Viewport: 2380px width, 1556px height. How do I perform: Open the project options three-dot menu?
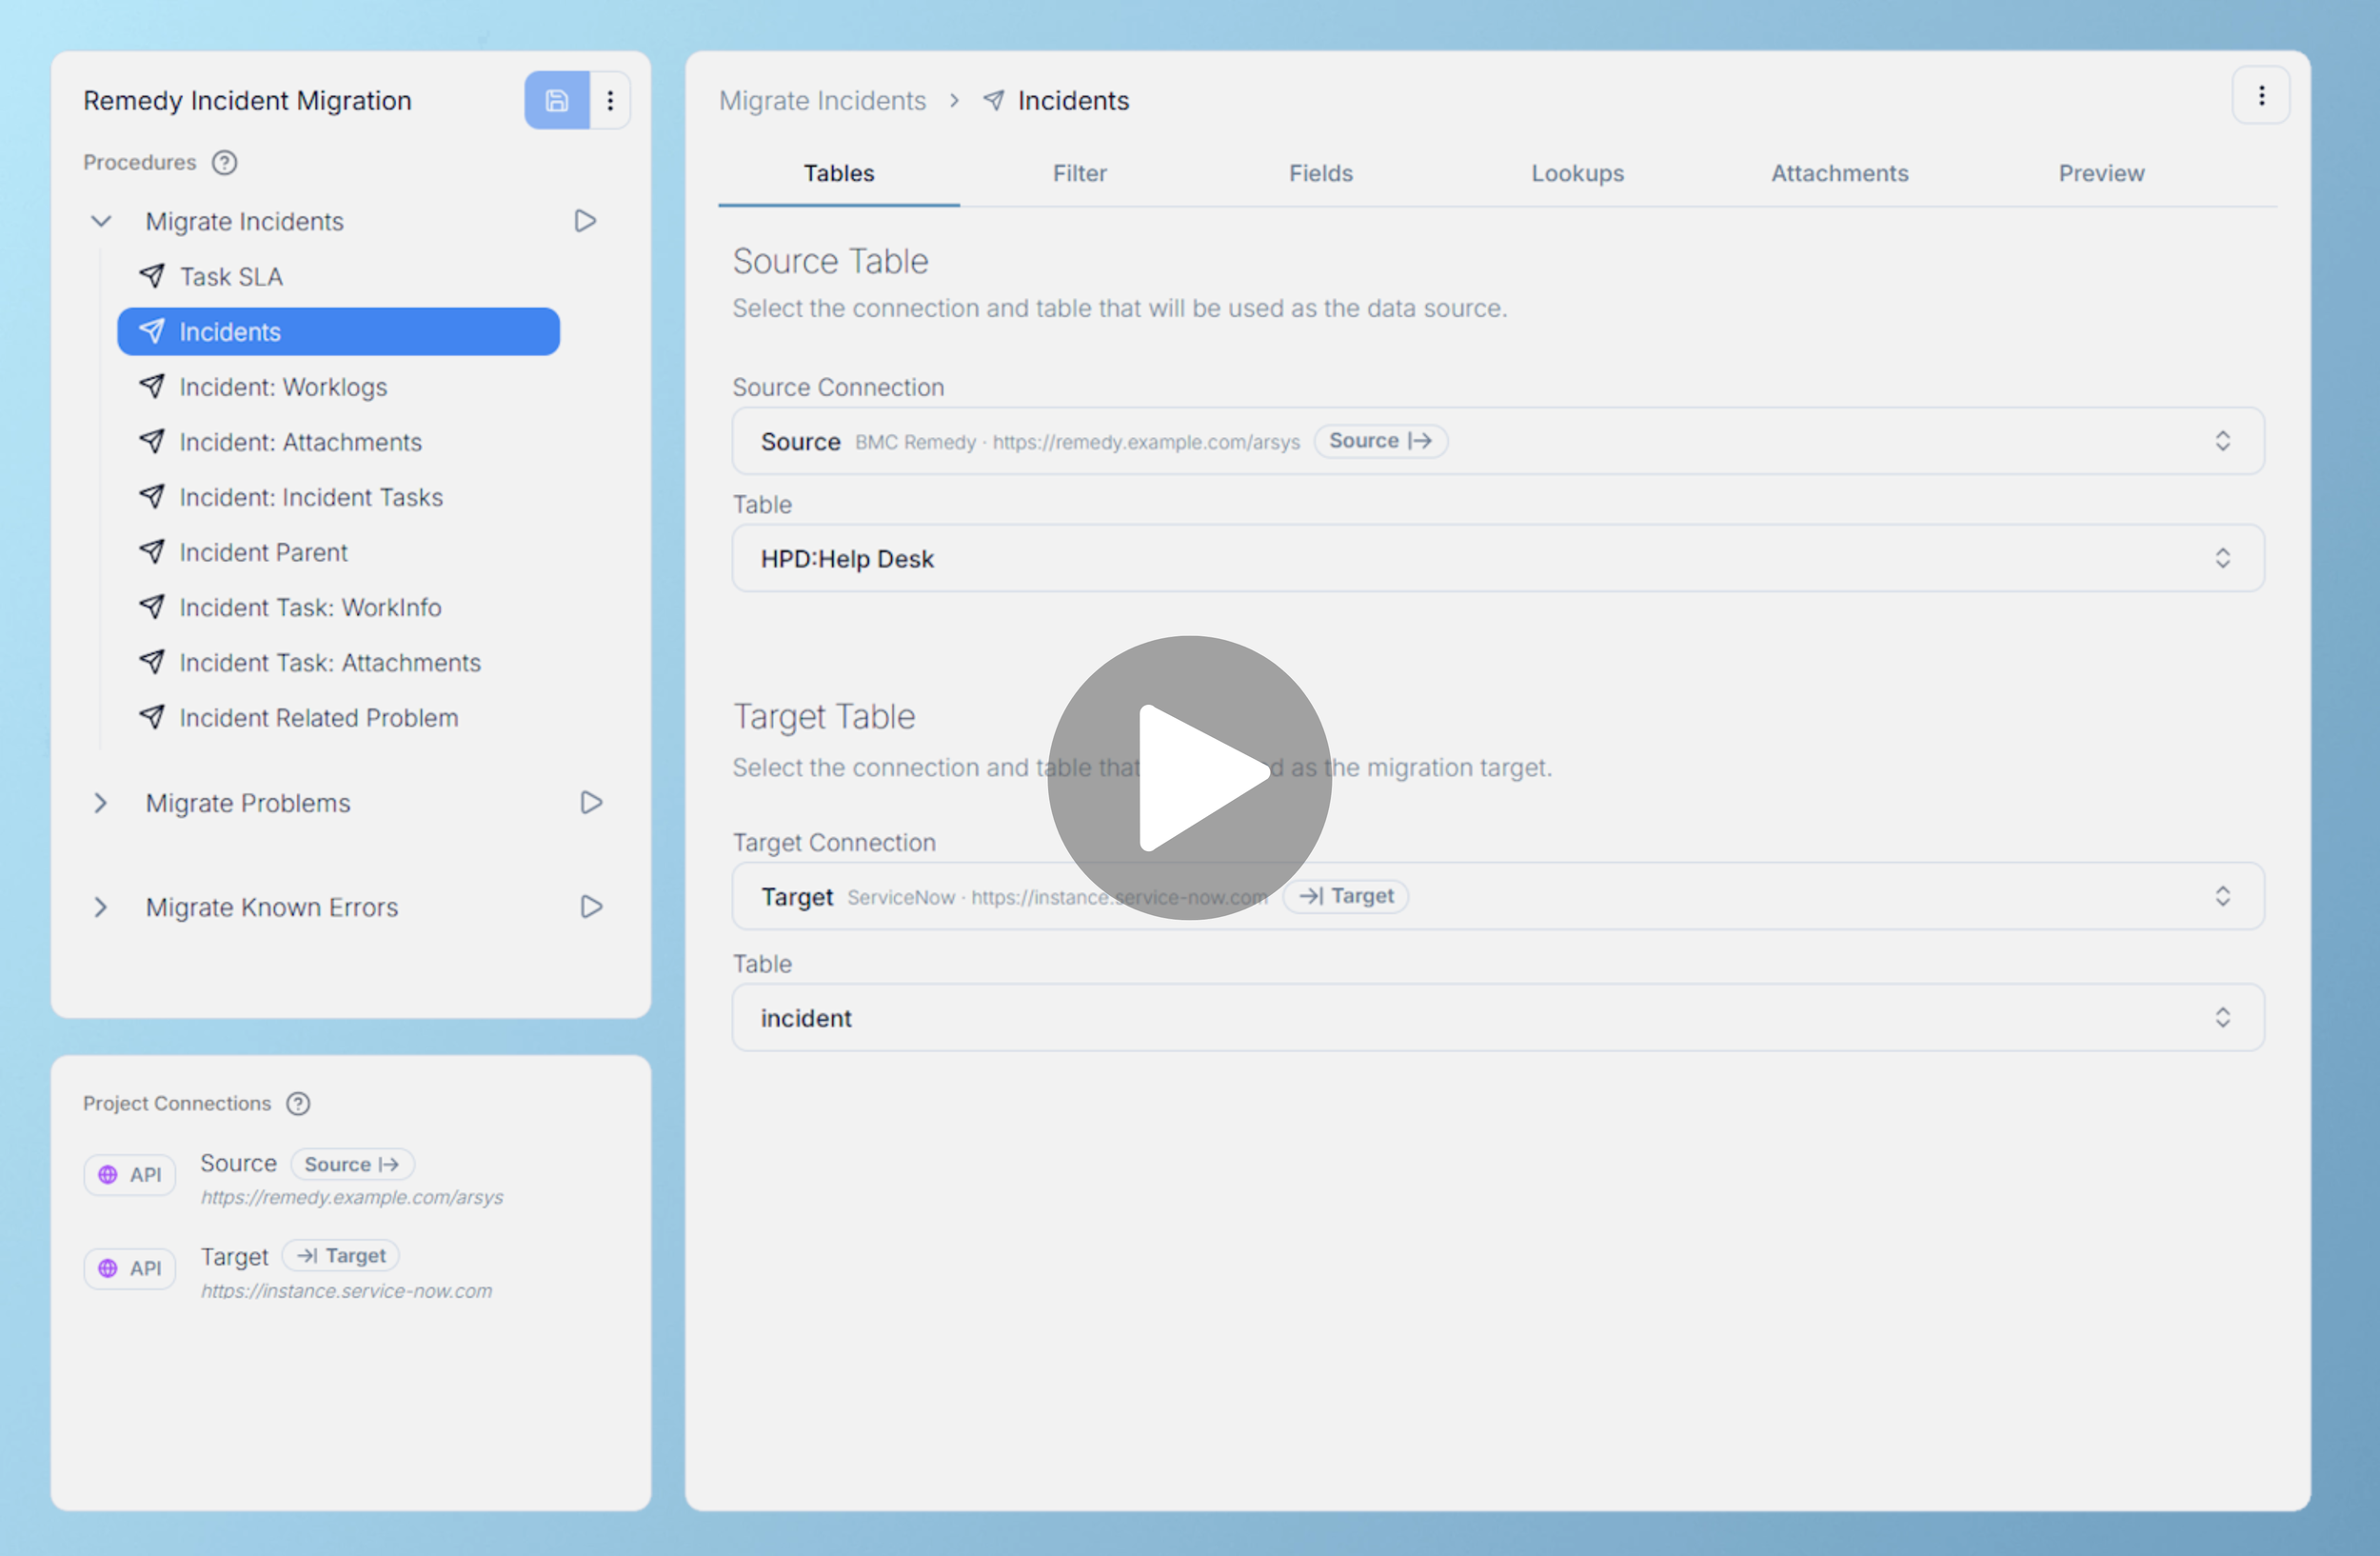(x=610, y=100)
